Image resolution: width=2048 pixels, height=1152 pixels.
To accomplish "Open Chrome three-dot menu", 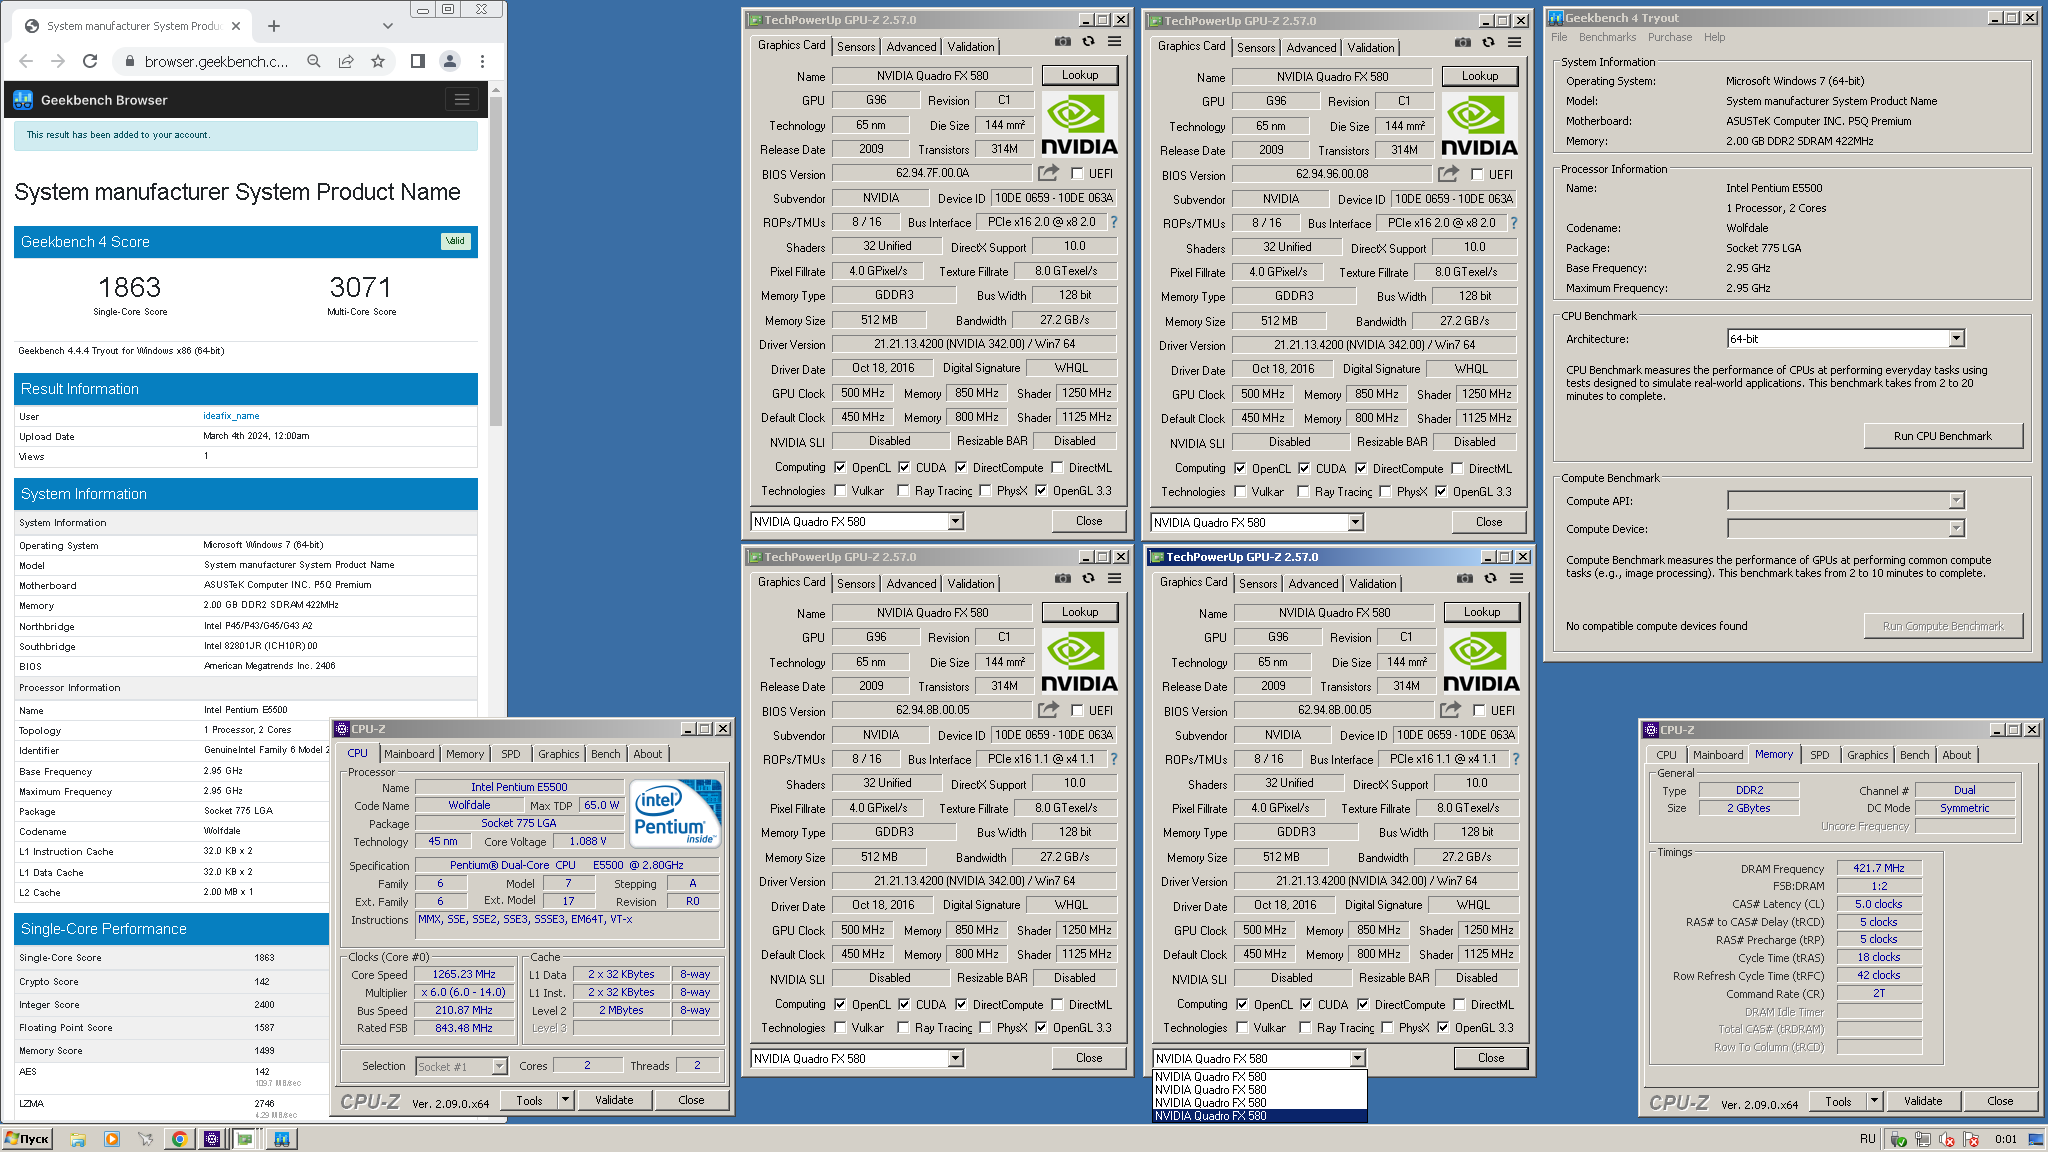I will [x=482, y=61].
